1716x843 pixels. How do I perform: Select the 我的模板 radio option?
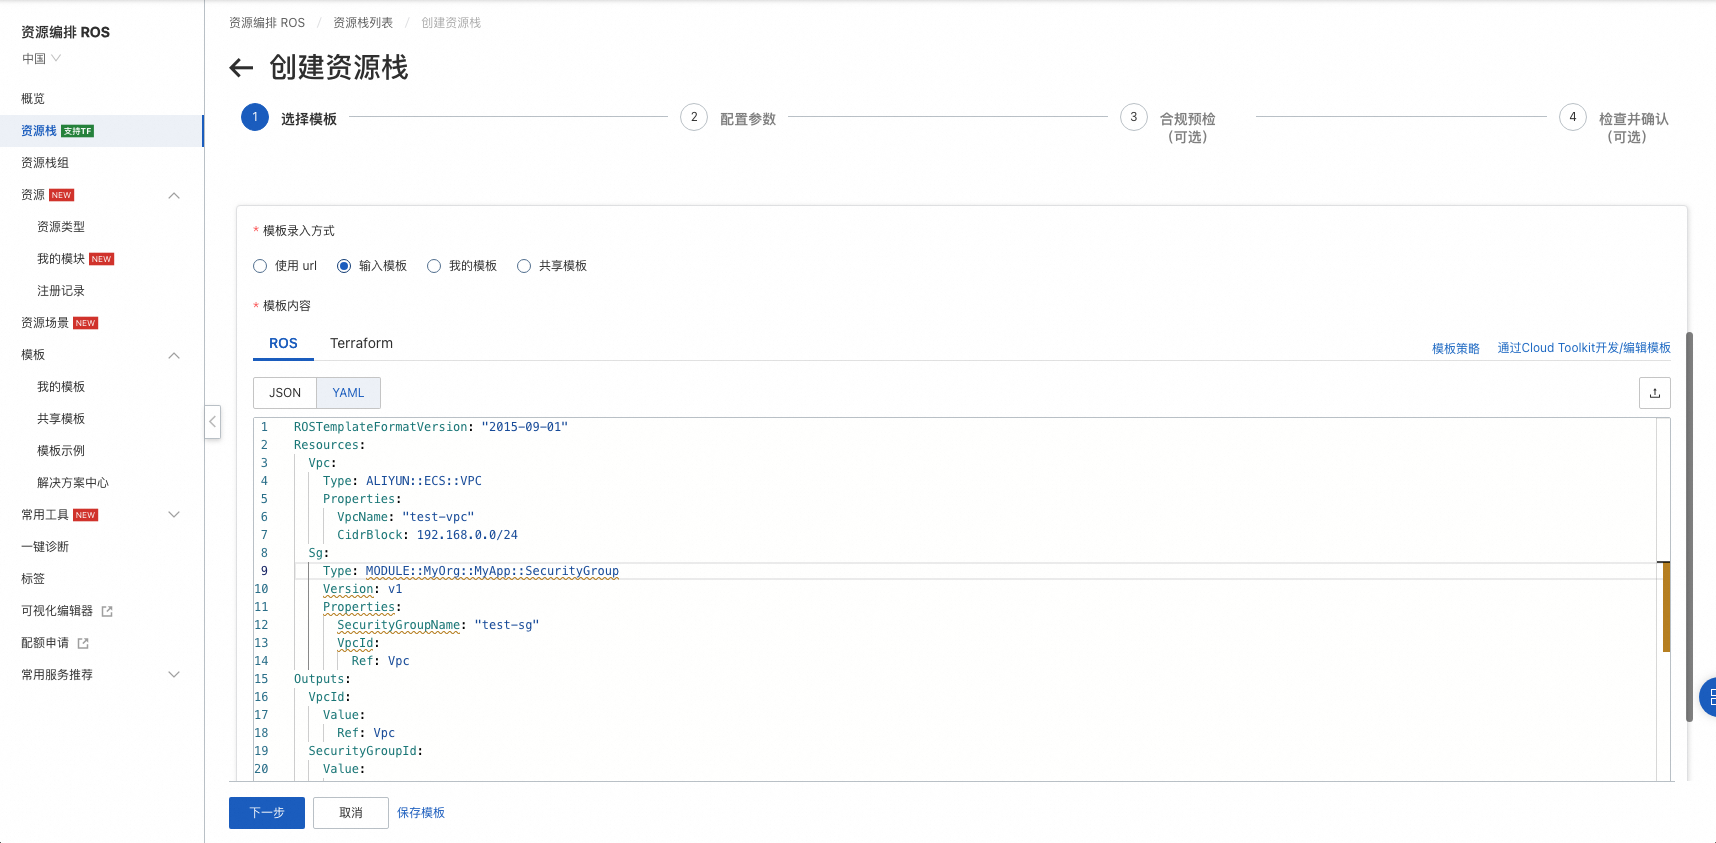coord(434,266)
